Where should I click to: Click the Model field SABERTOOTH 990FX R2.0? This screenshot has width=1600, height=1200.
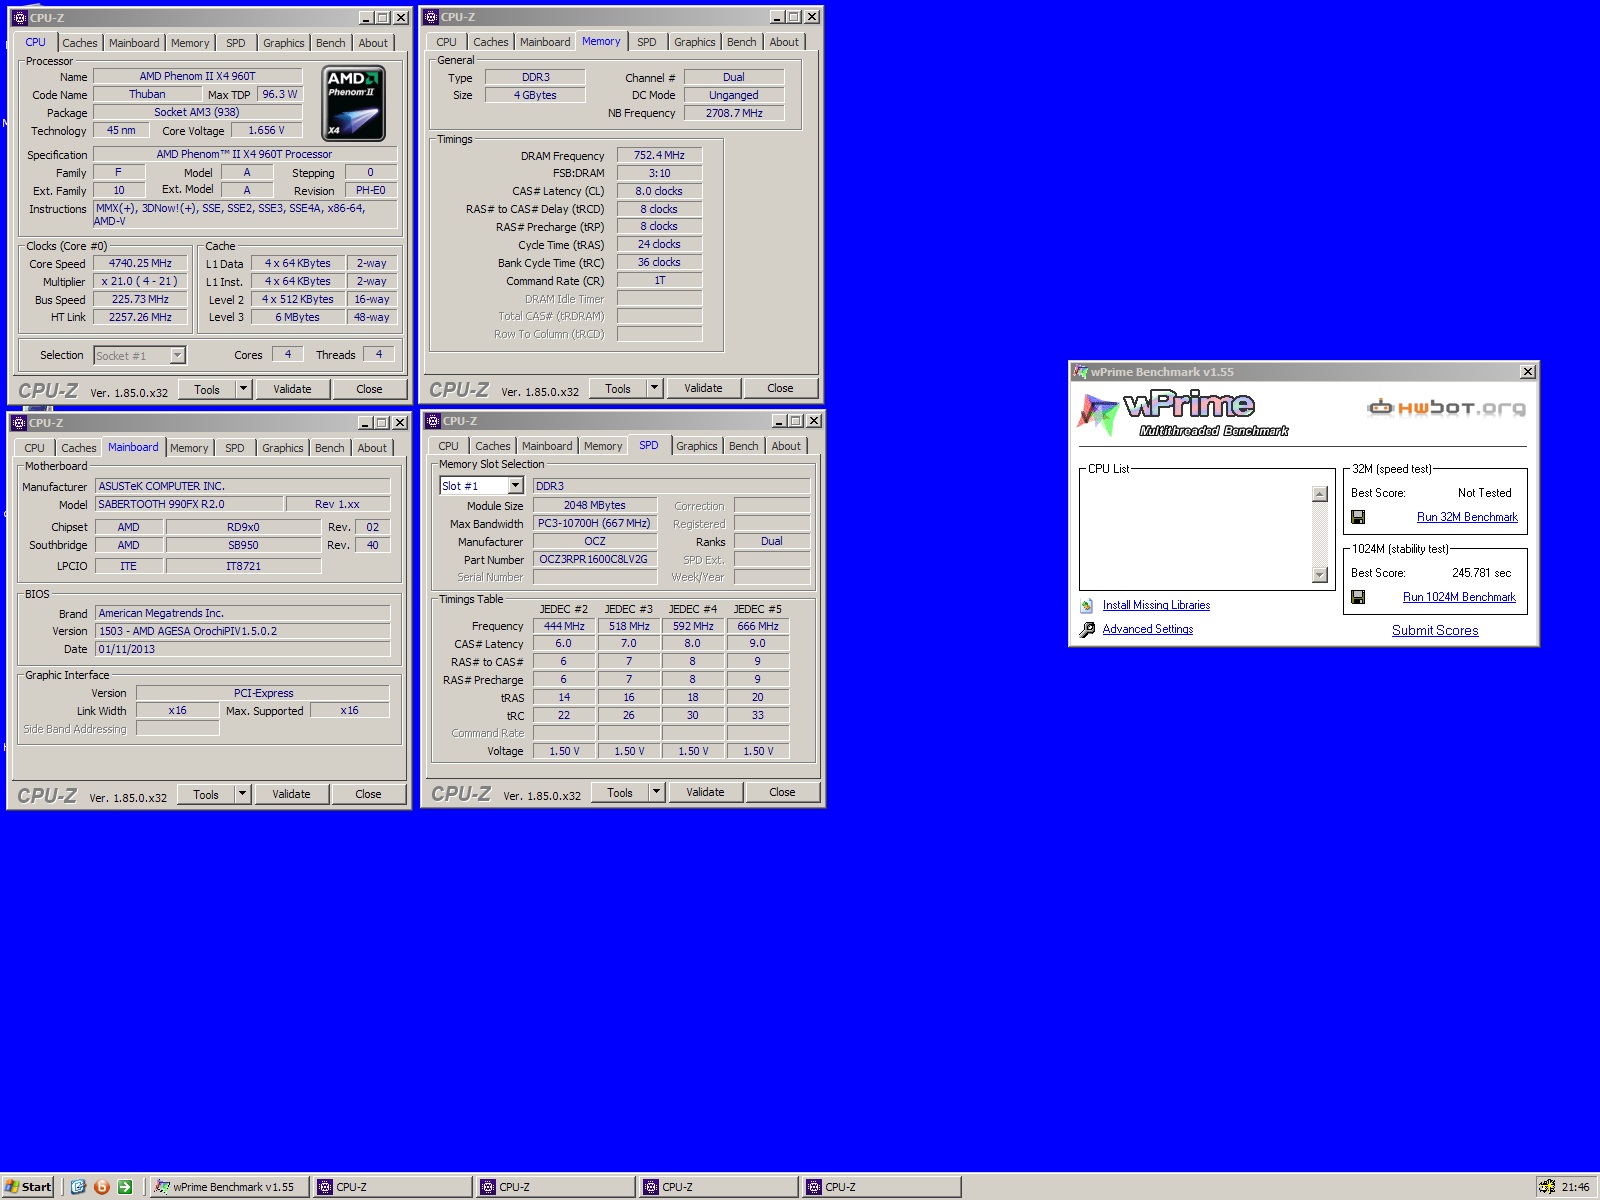tap(190, 504)
